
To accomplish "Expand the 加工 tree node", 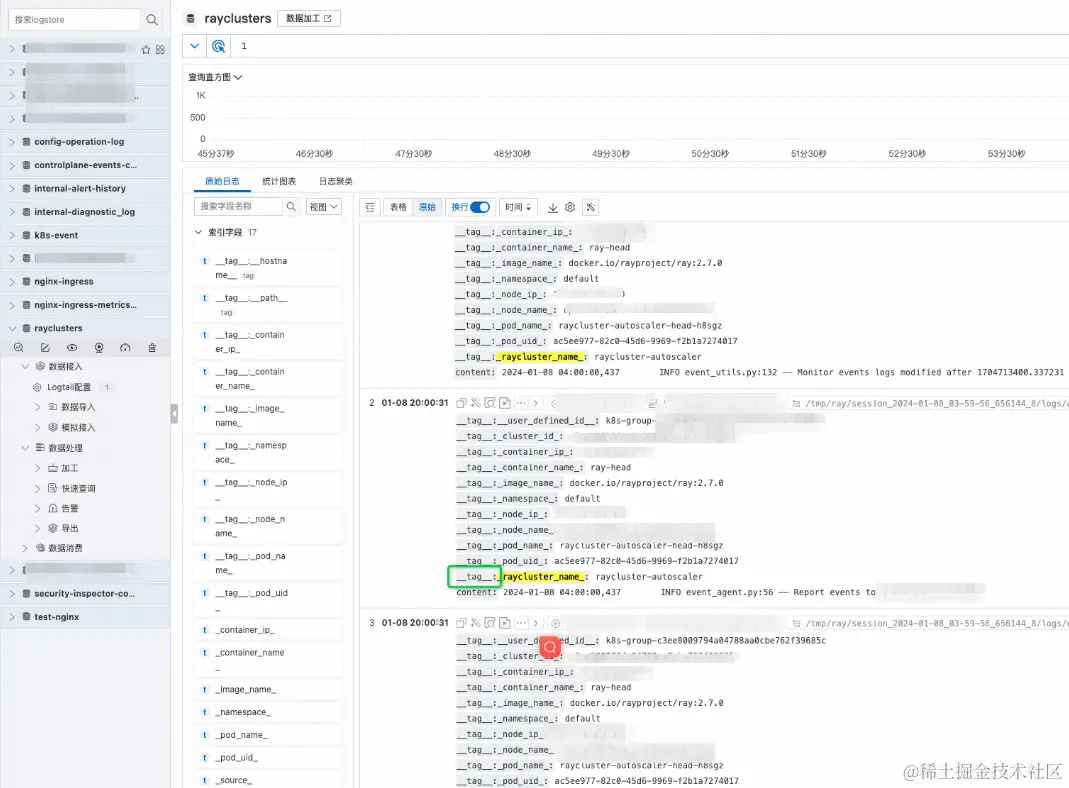I will (37, 468).
